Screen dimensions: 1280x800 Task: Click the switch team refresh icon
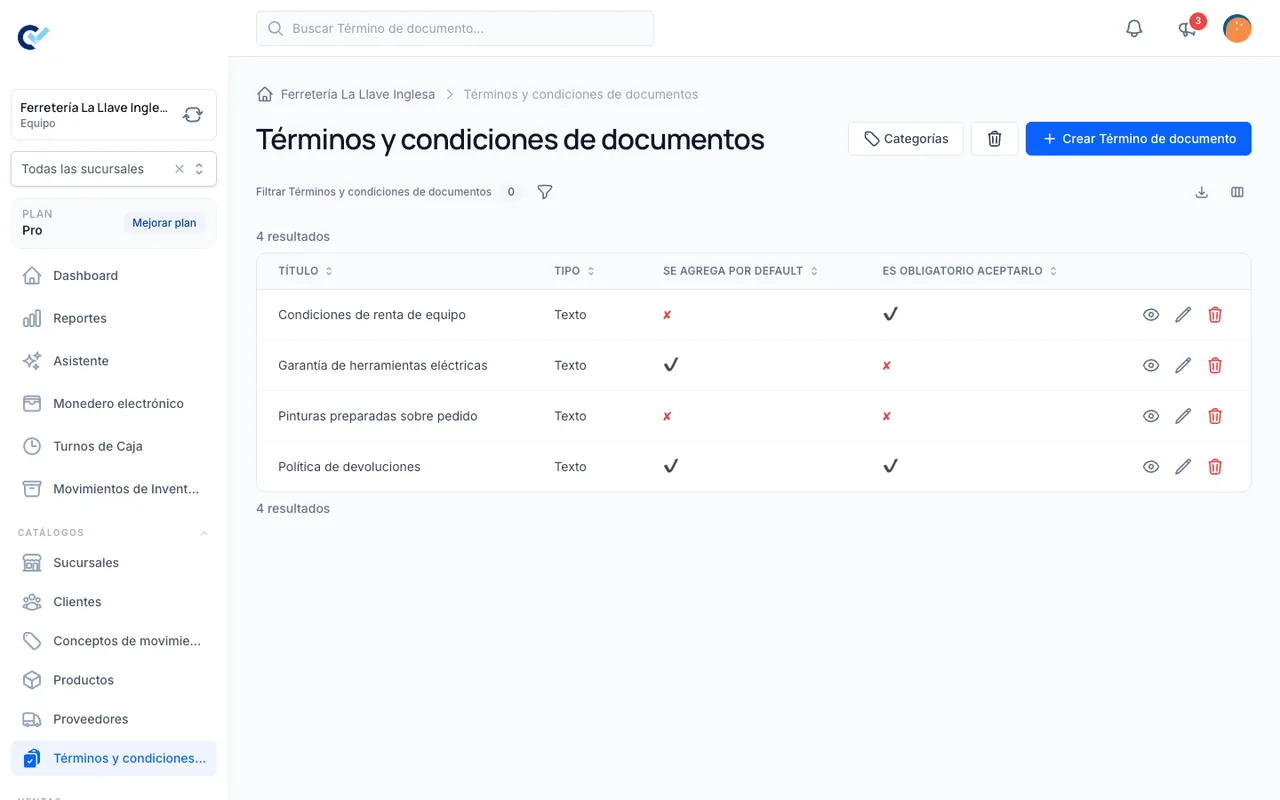193,115
